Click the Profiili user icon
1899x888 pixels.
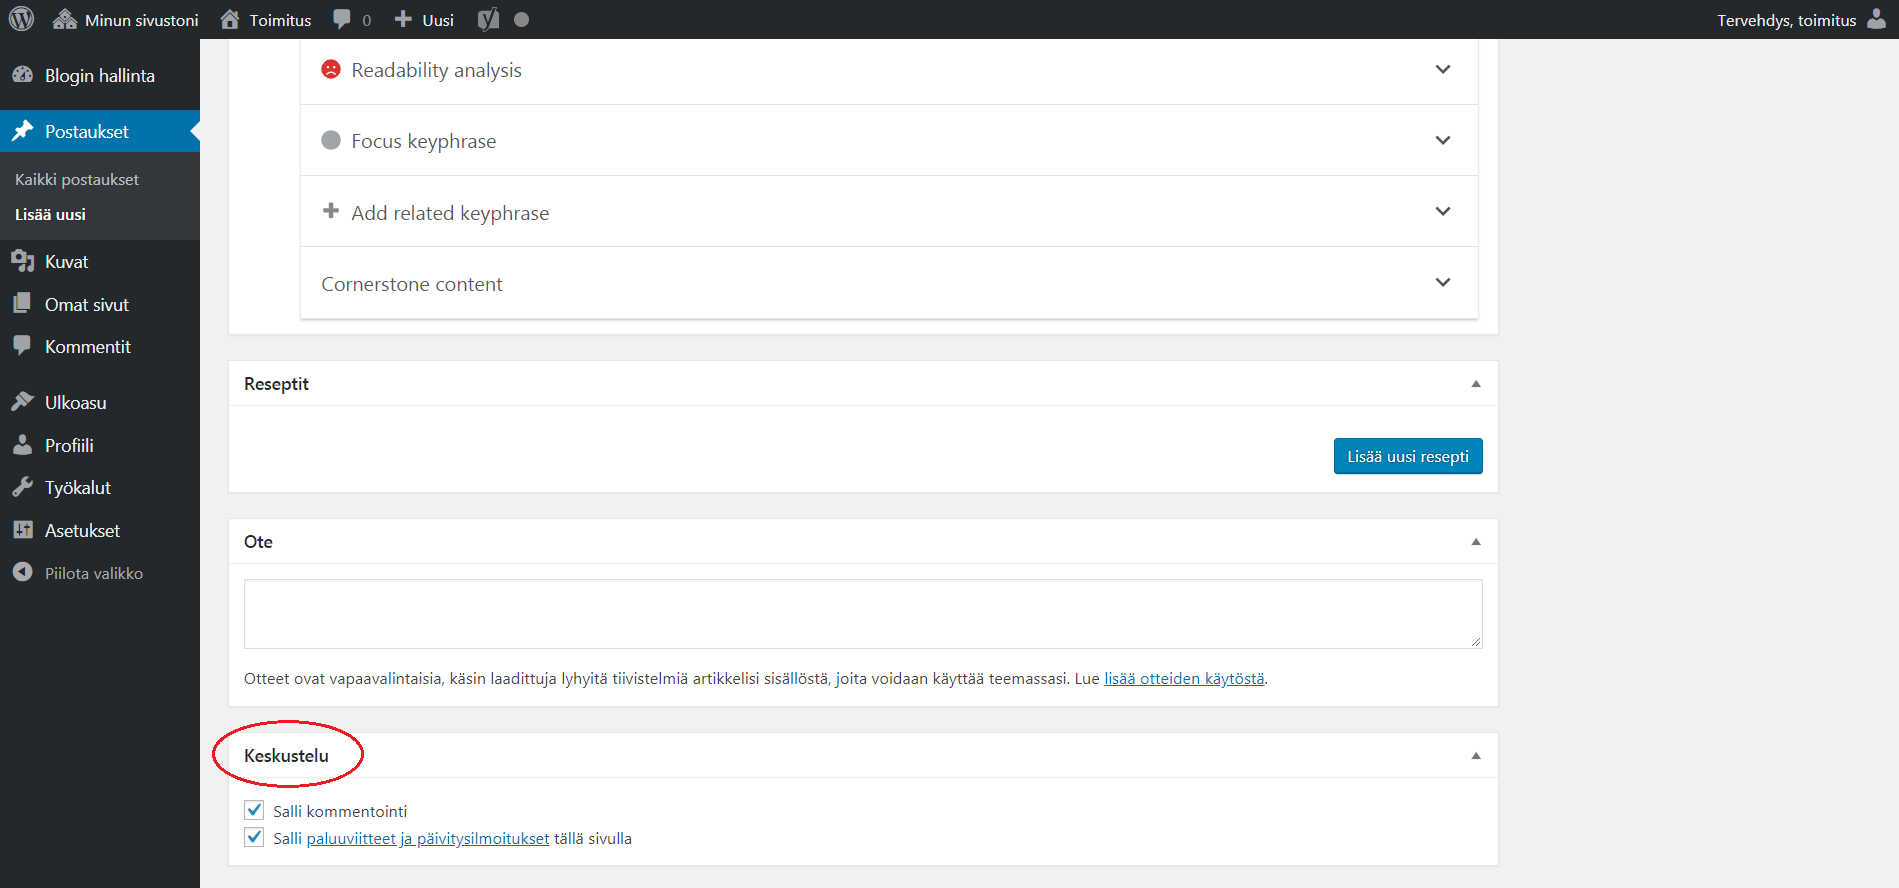pos(22,445)
